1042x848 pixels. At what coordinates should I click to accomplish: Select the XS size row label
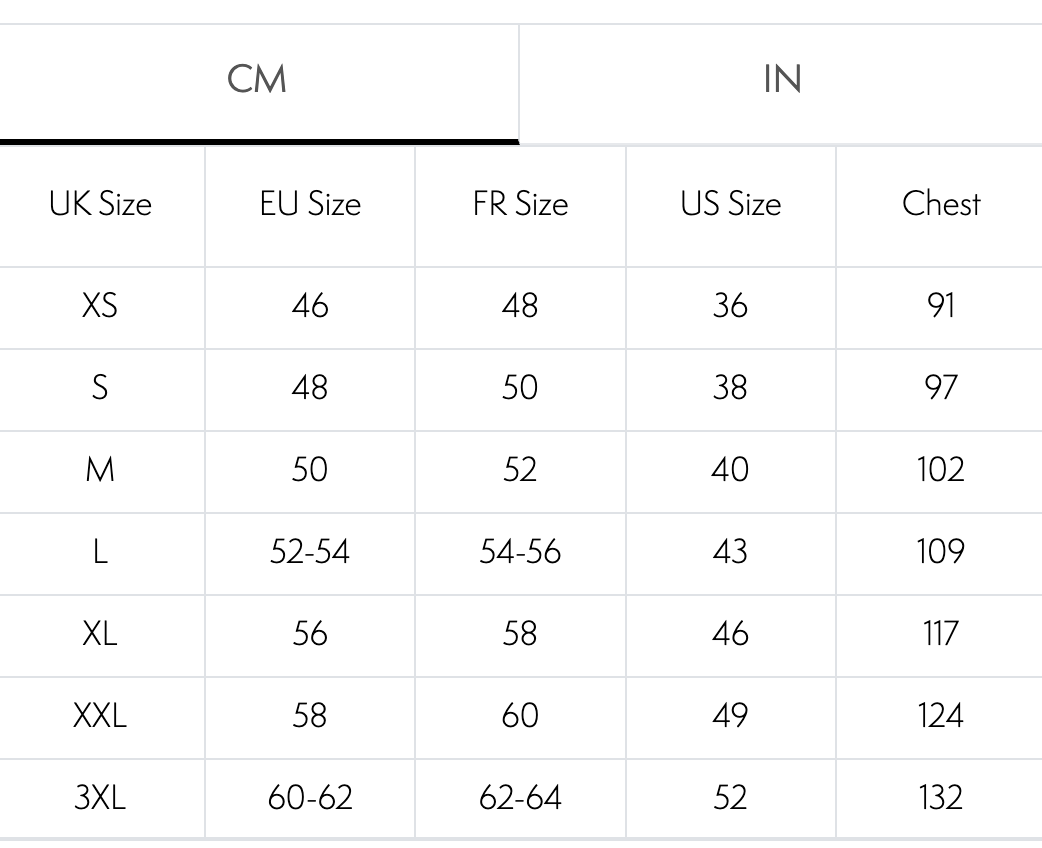tap(100, 305)
